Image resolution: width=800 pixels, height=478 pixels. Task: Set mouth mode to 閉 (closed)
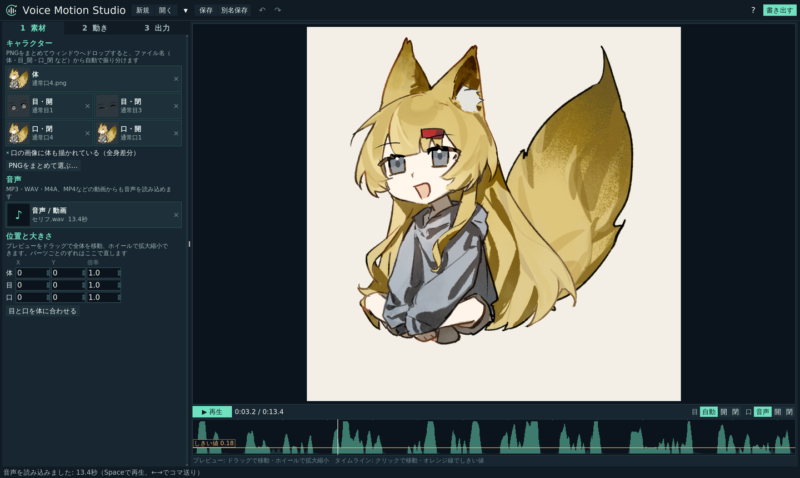tap(789, 412)
